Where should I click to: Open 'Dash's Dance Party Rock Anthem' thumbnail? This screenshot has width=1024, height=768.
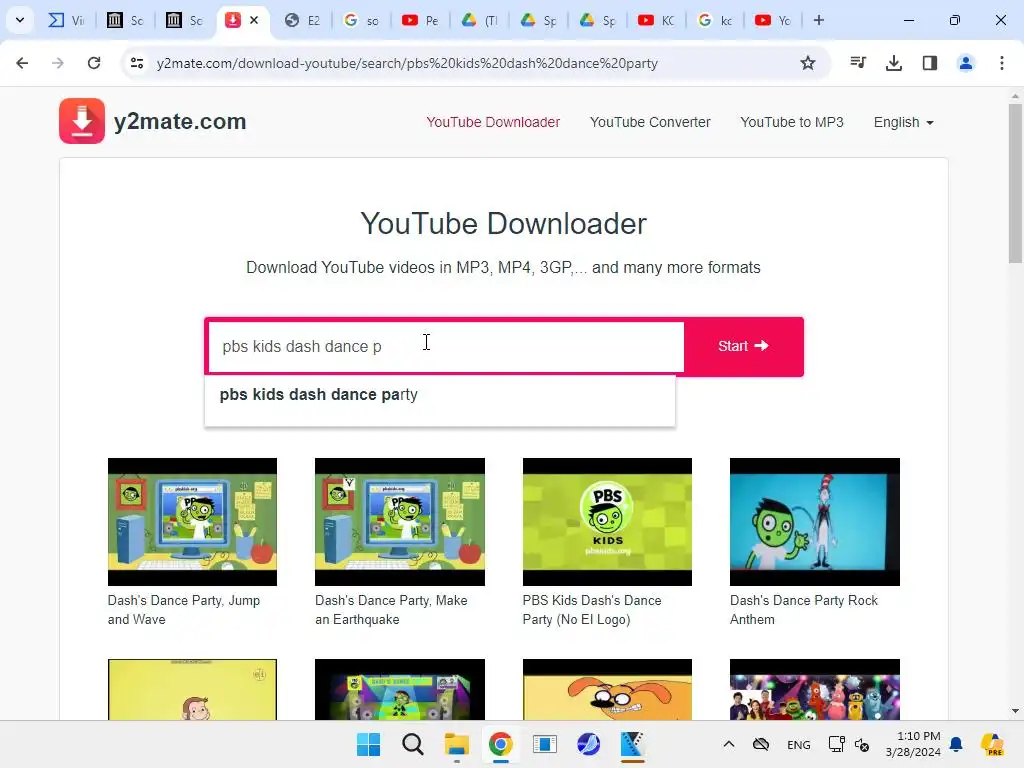(814, 522)
